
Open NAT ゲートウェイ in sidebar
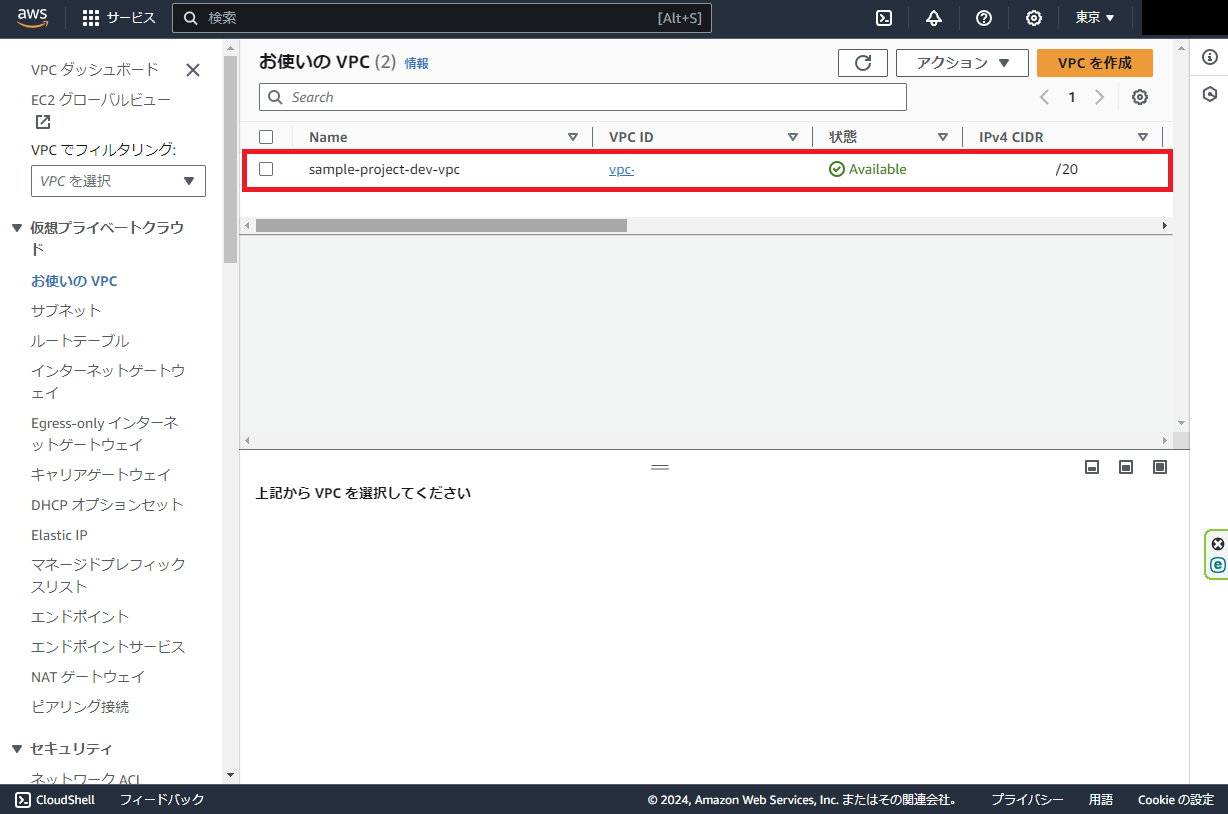click(x=88, y=677)
